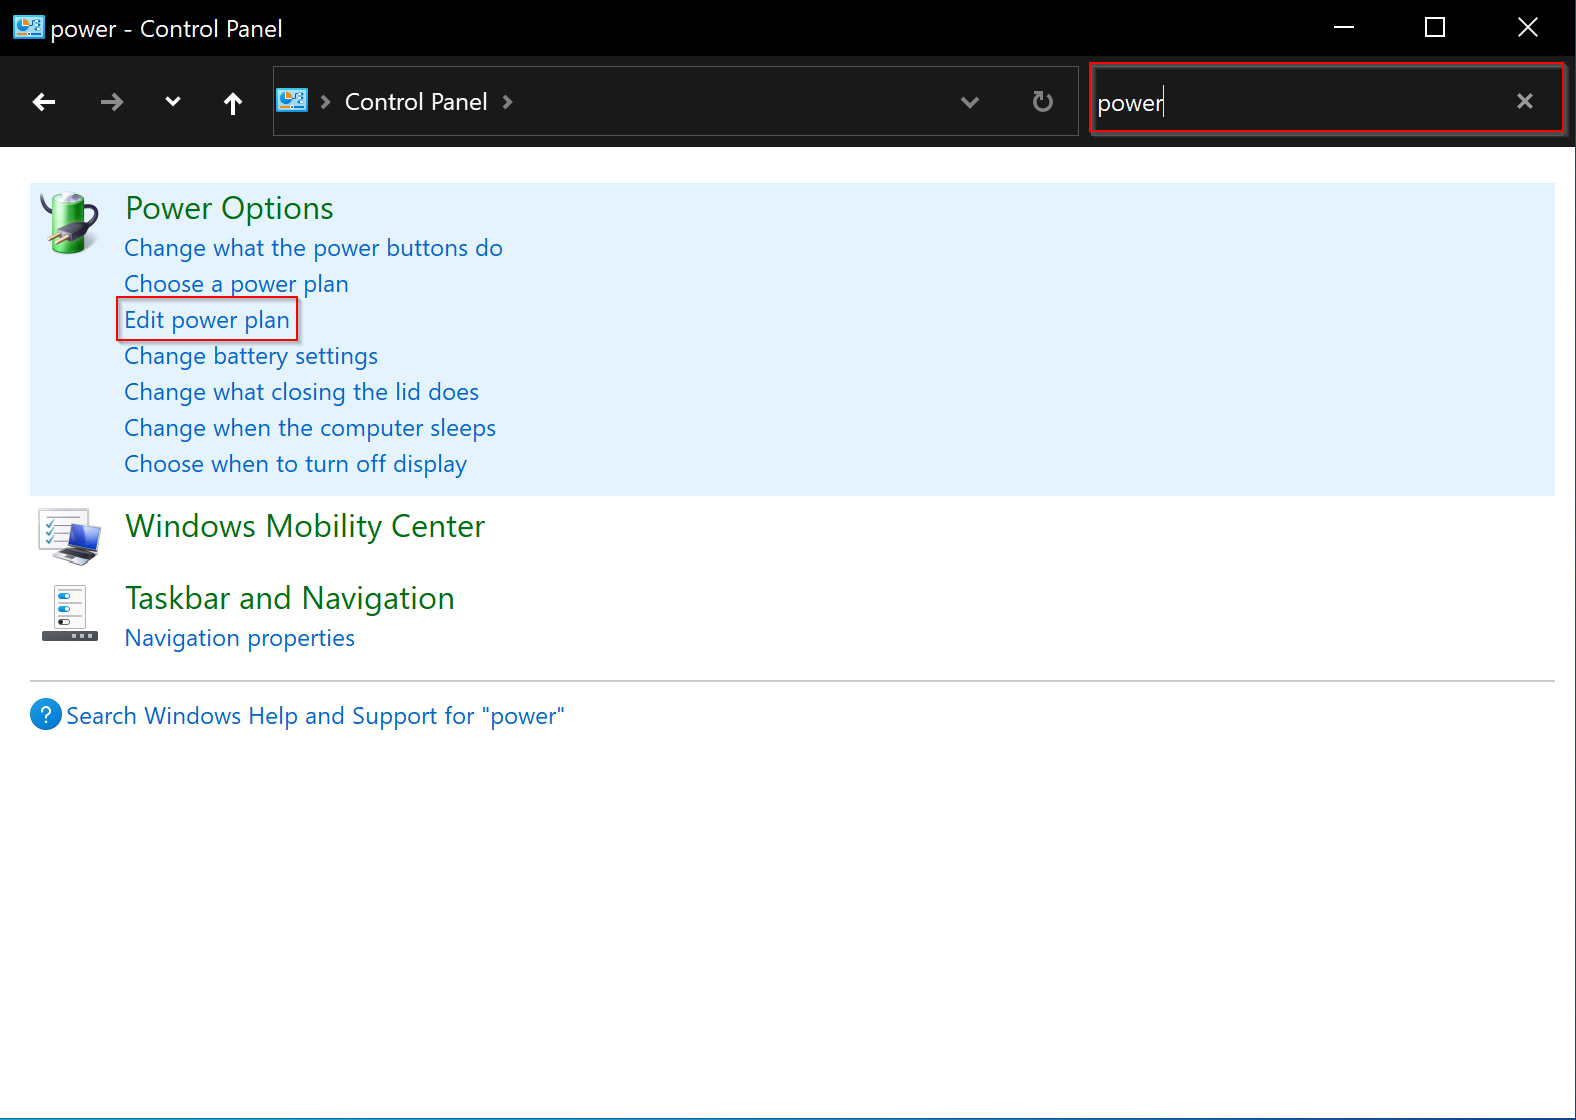Maximize the Control Panel window
The width and height of the screenshot is (1576, 1120).
pos(1435,28)
